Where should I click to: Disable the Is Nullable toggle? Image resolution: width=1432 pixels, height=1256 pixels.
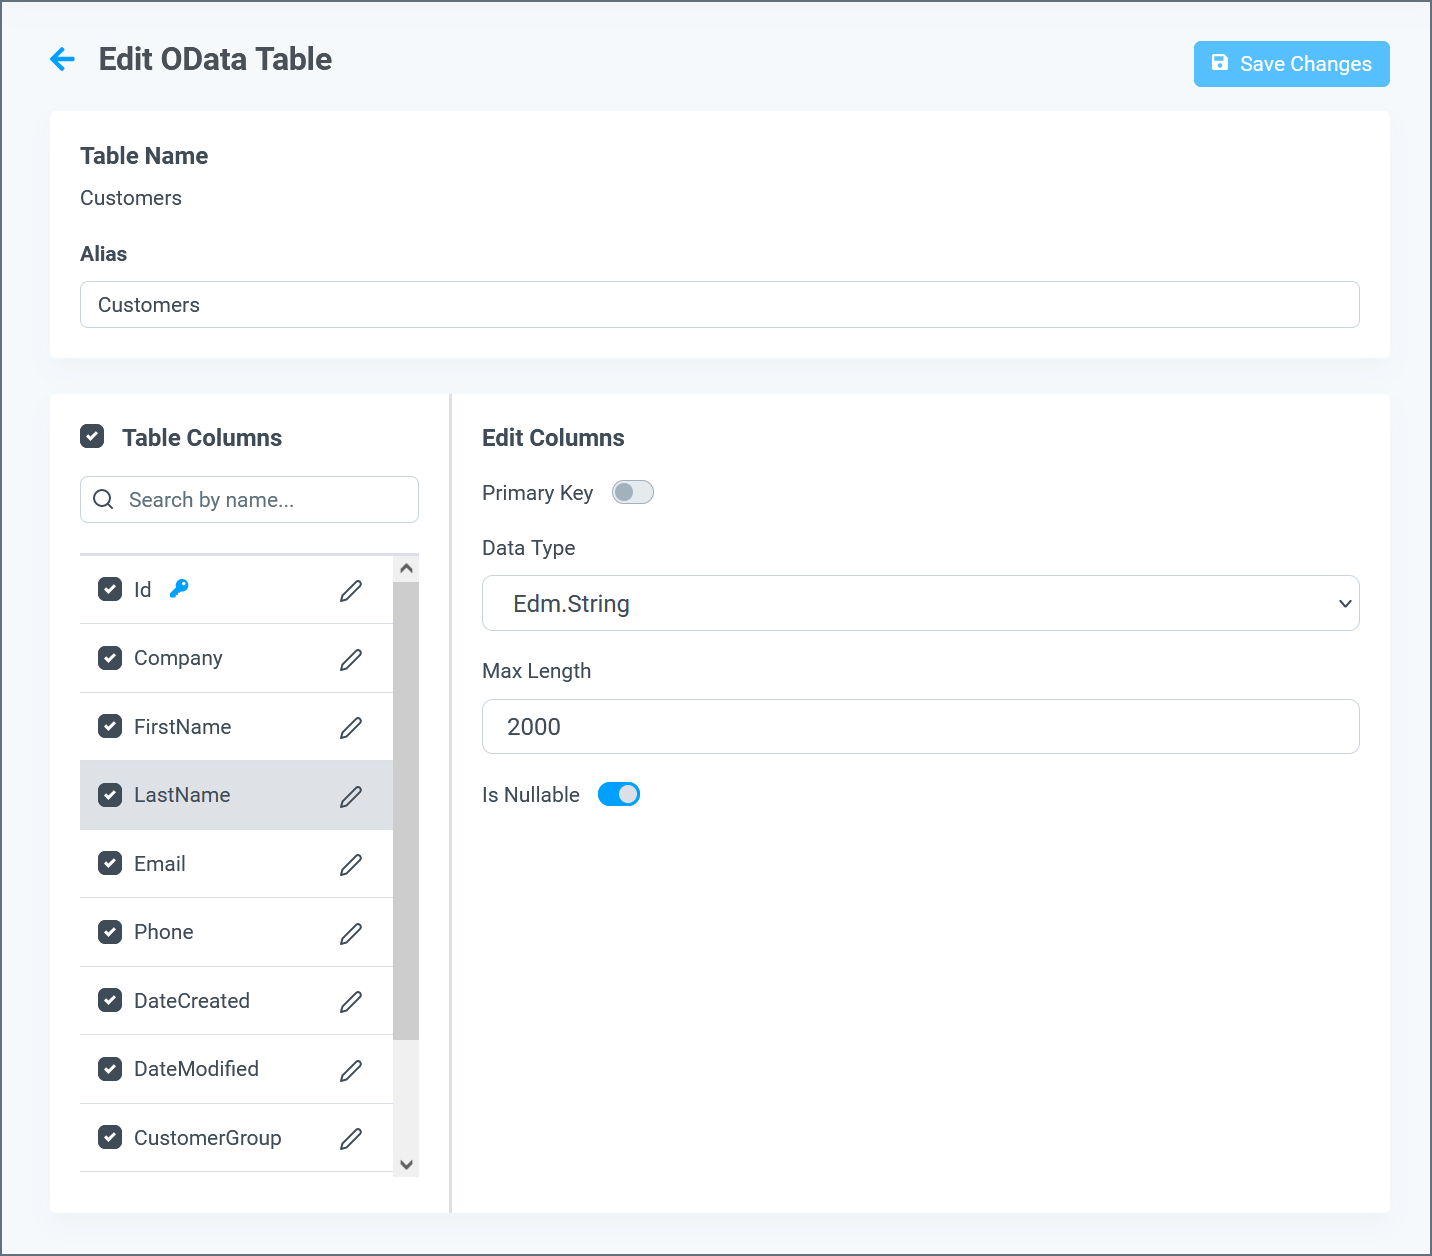coord(618,793)
